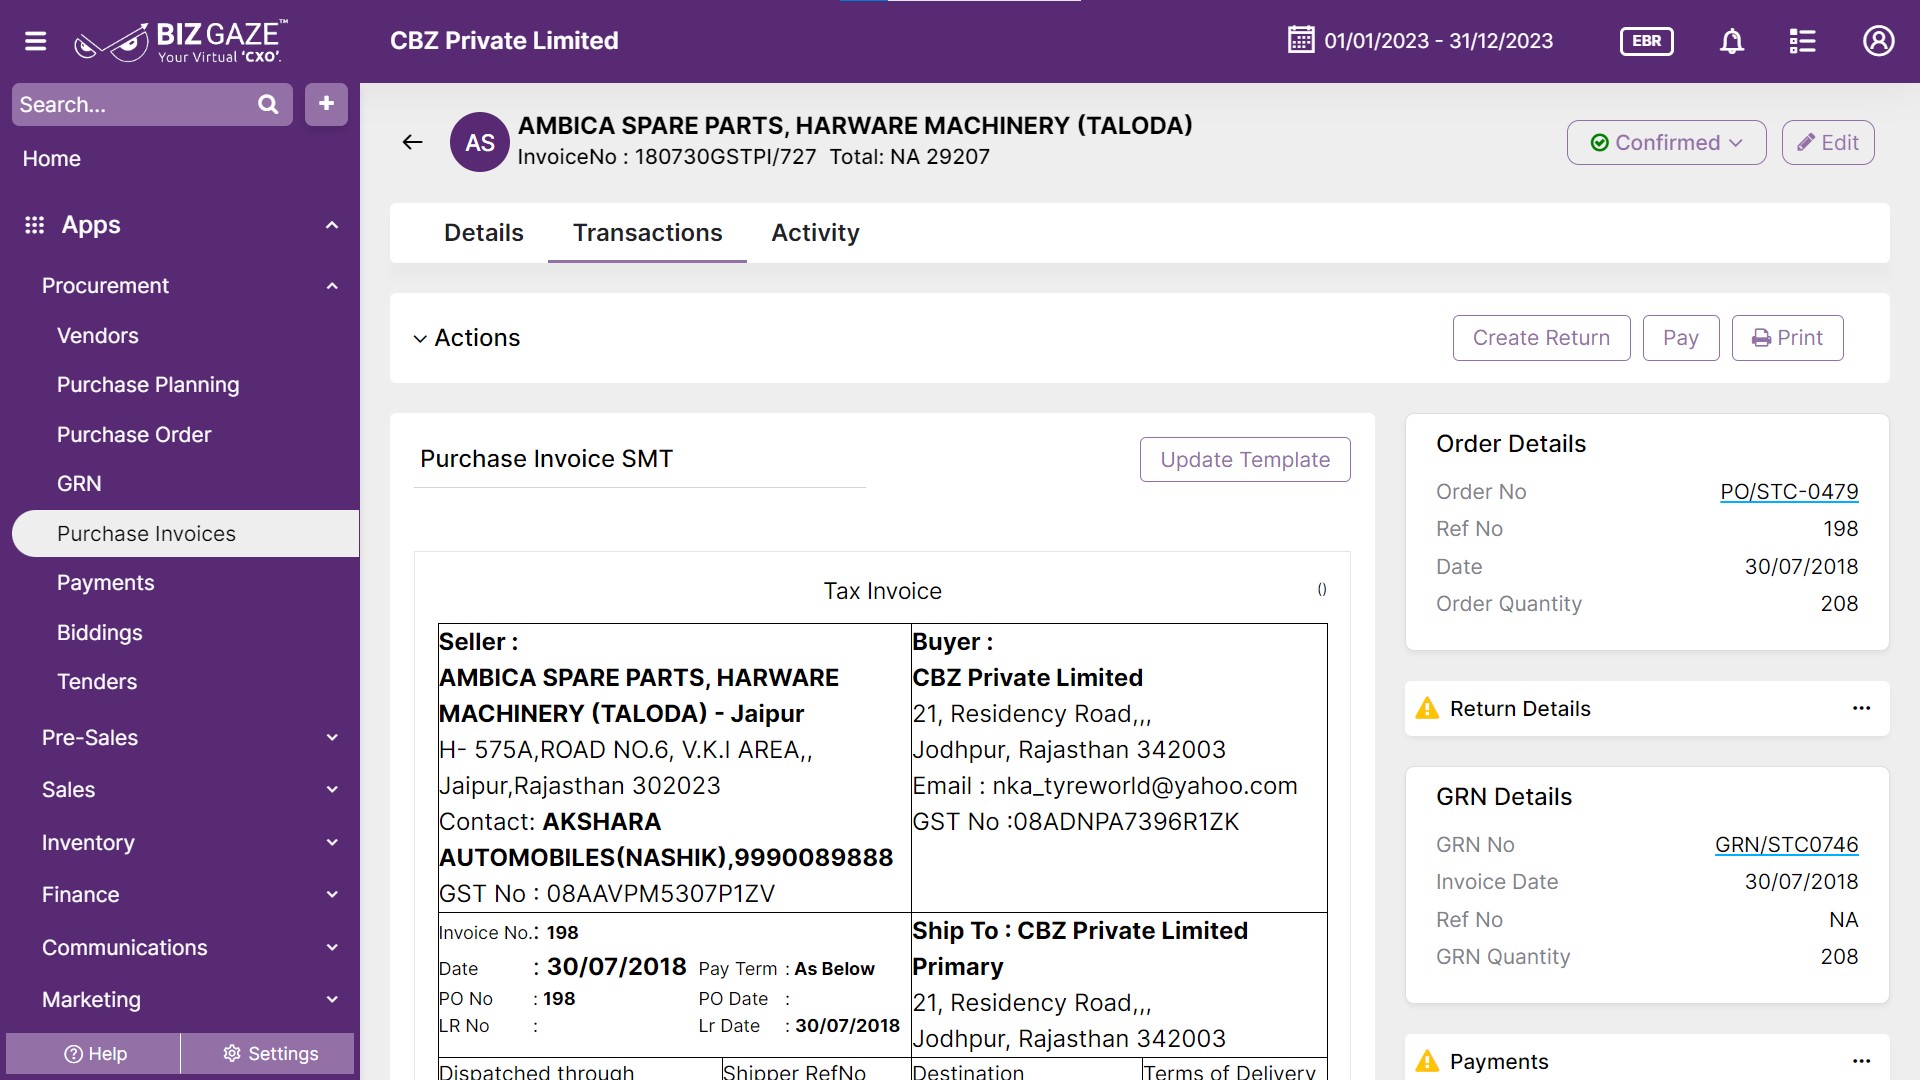Open Vendors in Procurement

point(98,336)
